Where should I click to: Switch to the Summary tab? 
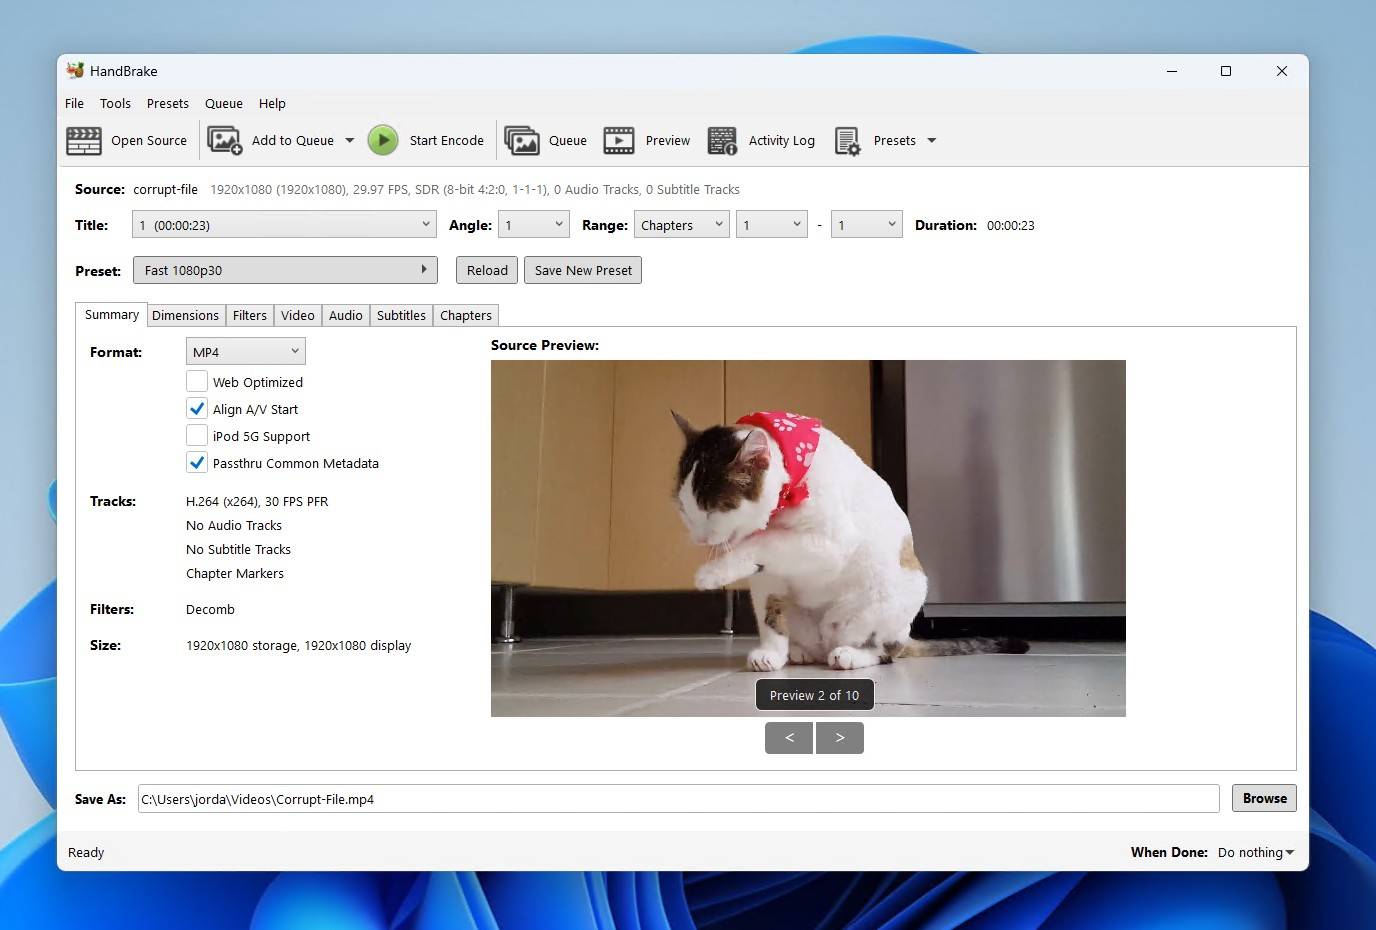click(112, 314)
